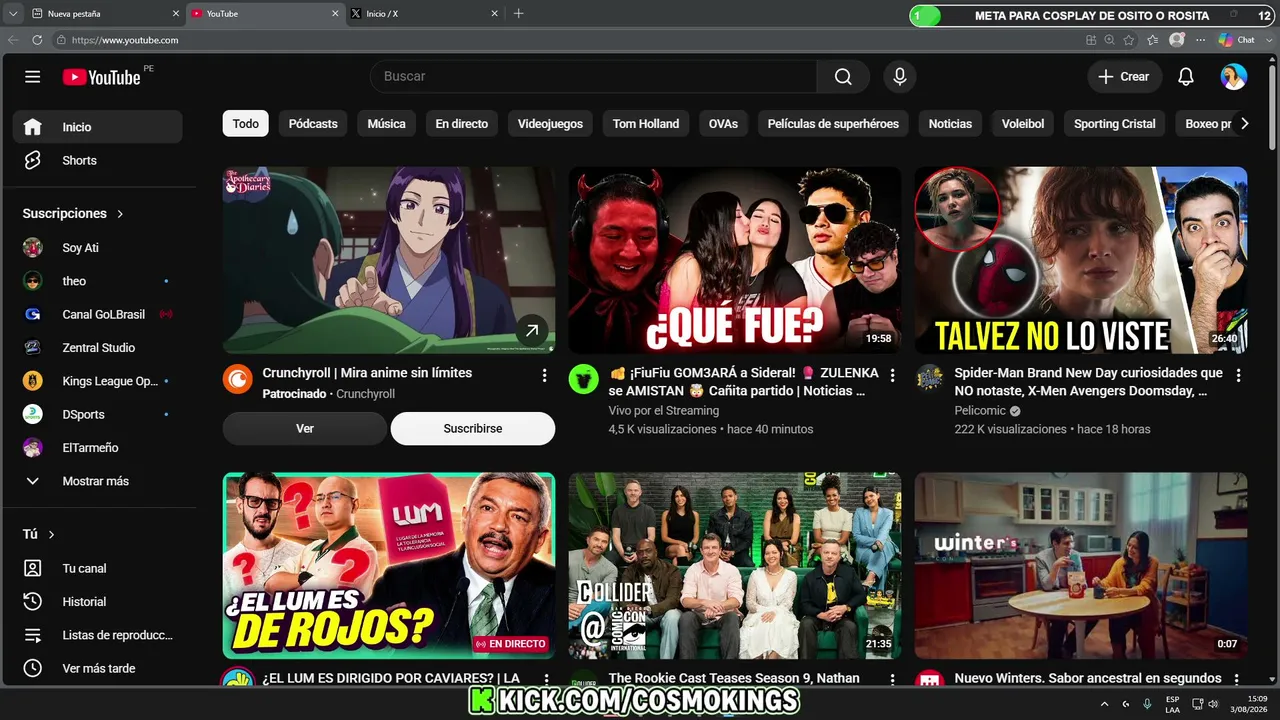Open the ¿EL LUM ES DE ROJOS? thumbnail
Viewport: 1280px width, 720px height.
[x=389, y=566]
